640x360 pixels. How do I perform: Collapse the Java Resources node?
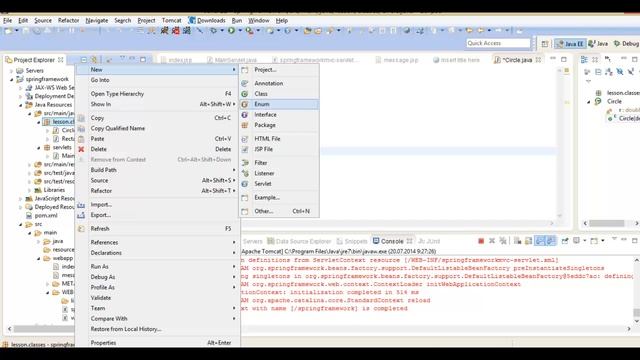20,105
